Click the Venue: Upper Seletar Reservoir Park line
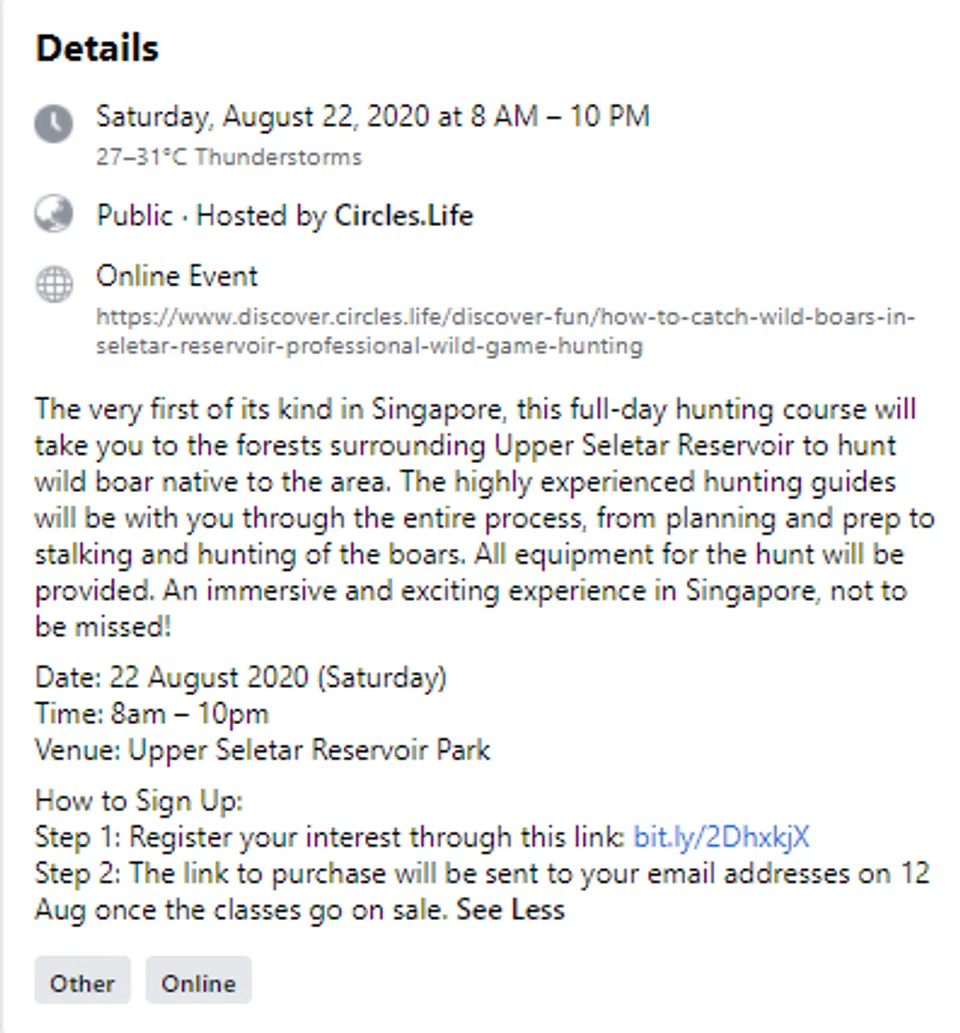This screenshot has width=960, height=1033. (x=262, y=749)
